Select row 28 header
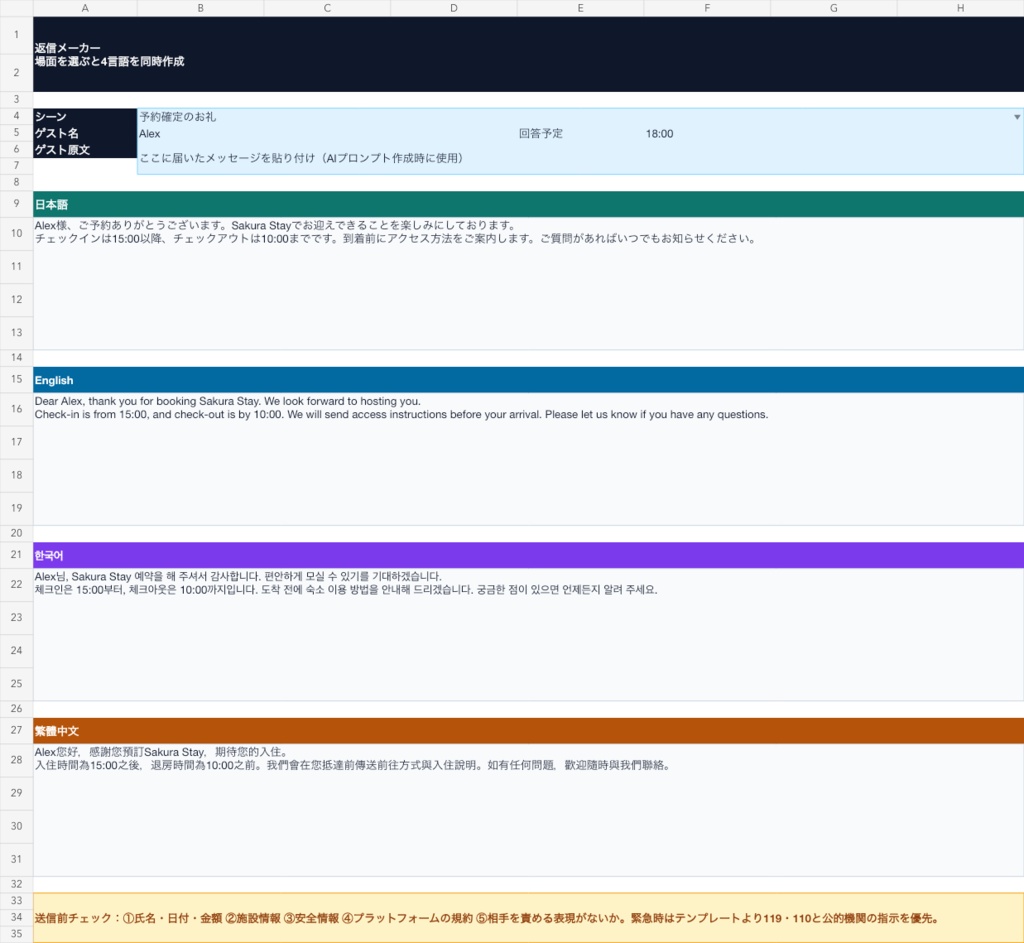 [16, 759]
